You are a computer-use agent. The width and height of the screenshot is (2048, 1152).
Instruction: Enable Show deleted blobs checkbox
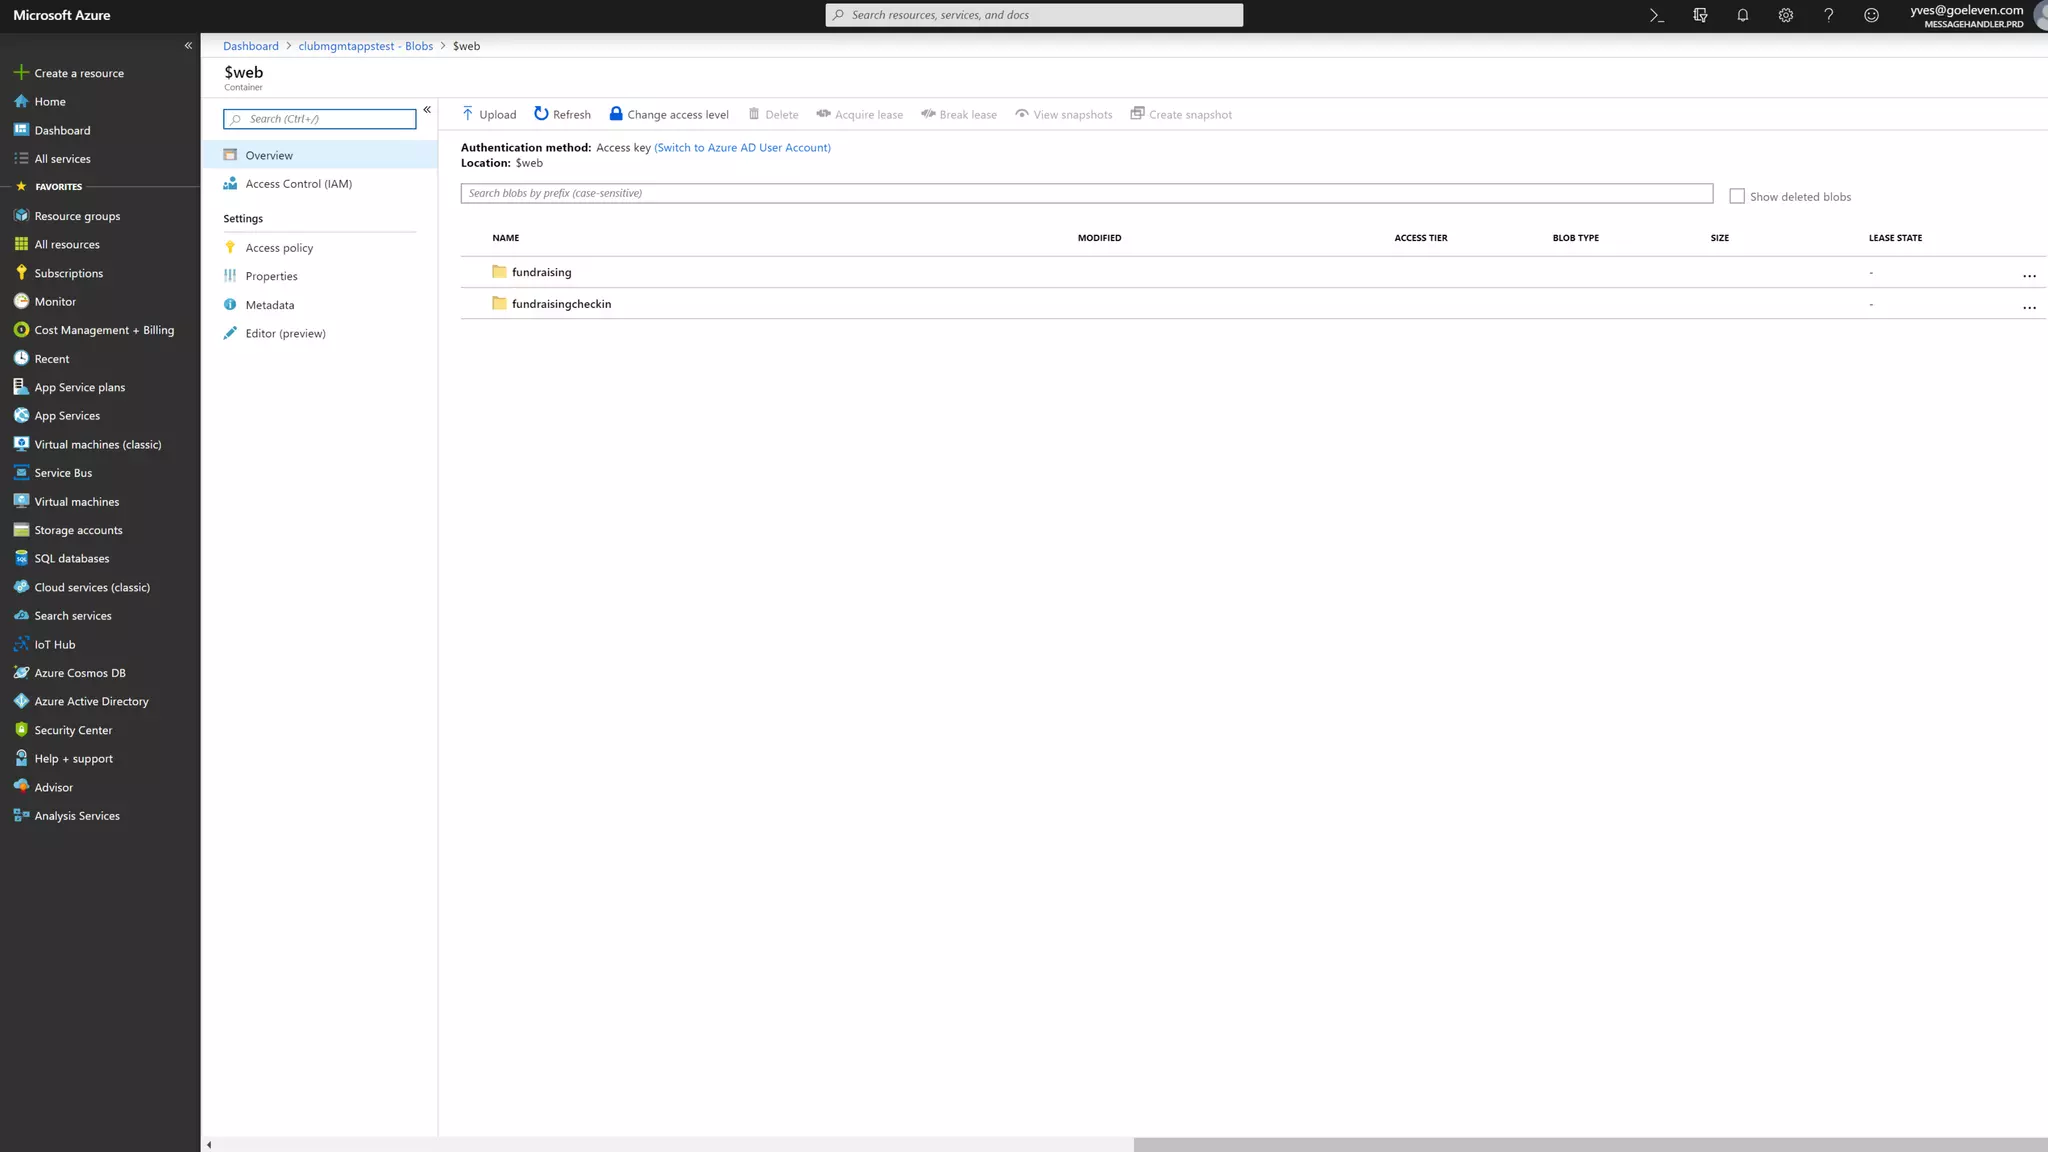(1737, 196)
